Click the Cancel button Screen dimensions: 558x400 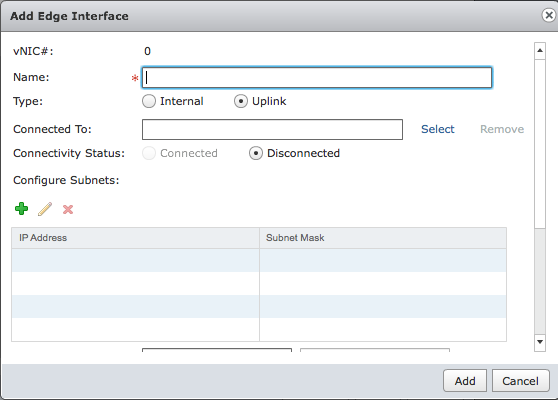(x=521, y=381)
